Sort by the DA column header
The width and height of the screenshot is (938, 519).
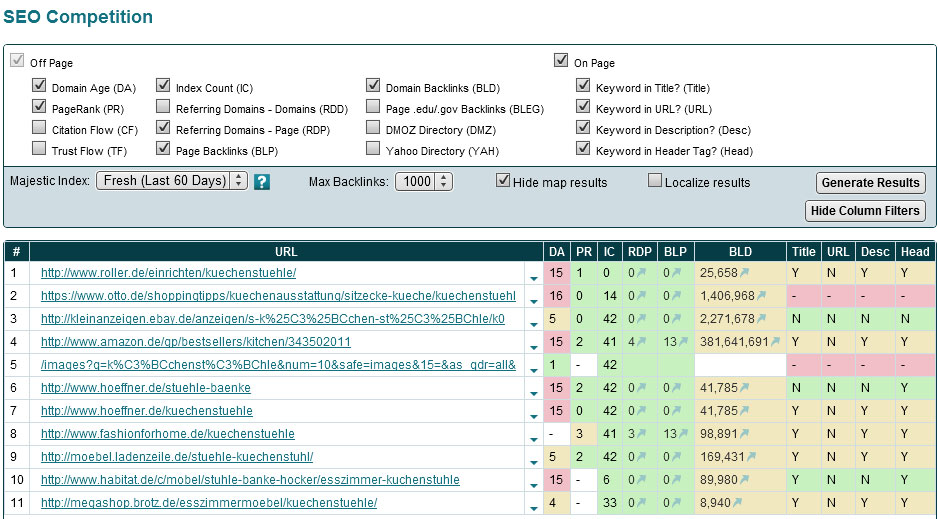click(556, 252)
